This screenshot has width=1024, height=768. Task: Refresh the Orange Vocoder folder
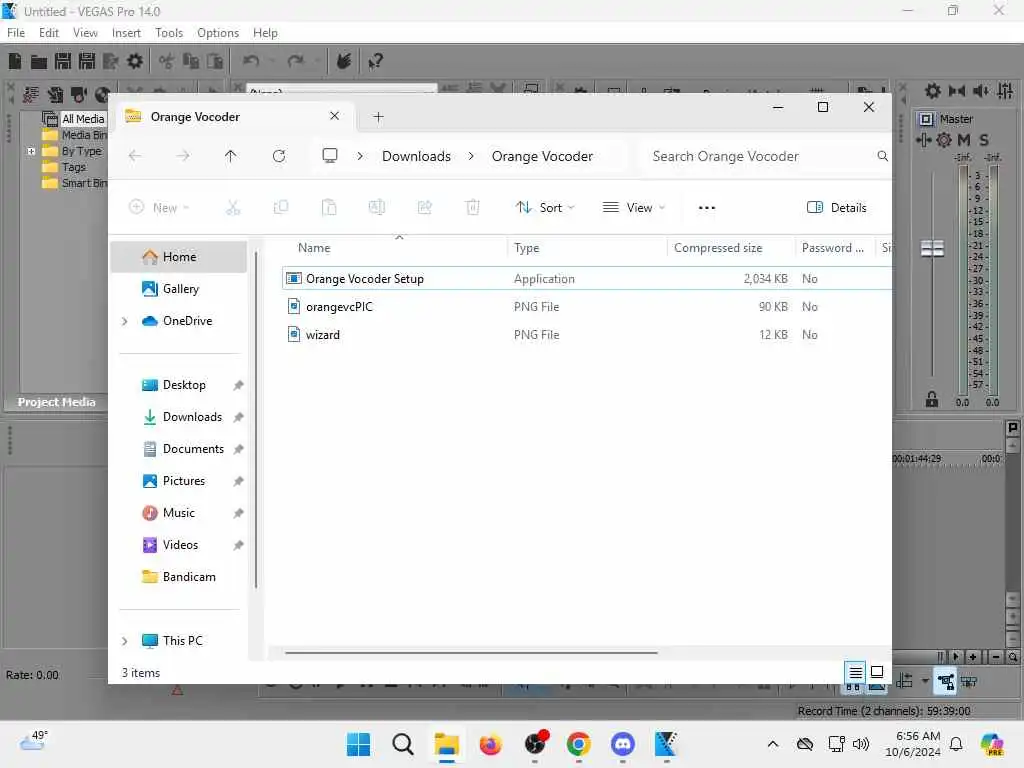click(x=279, y=156)
